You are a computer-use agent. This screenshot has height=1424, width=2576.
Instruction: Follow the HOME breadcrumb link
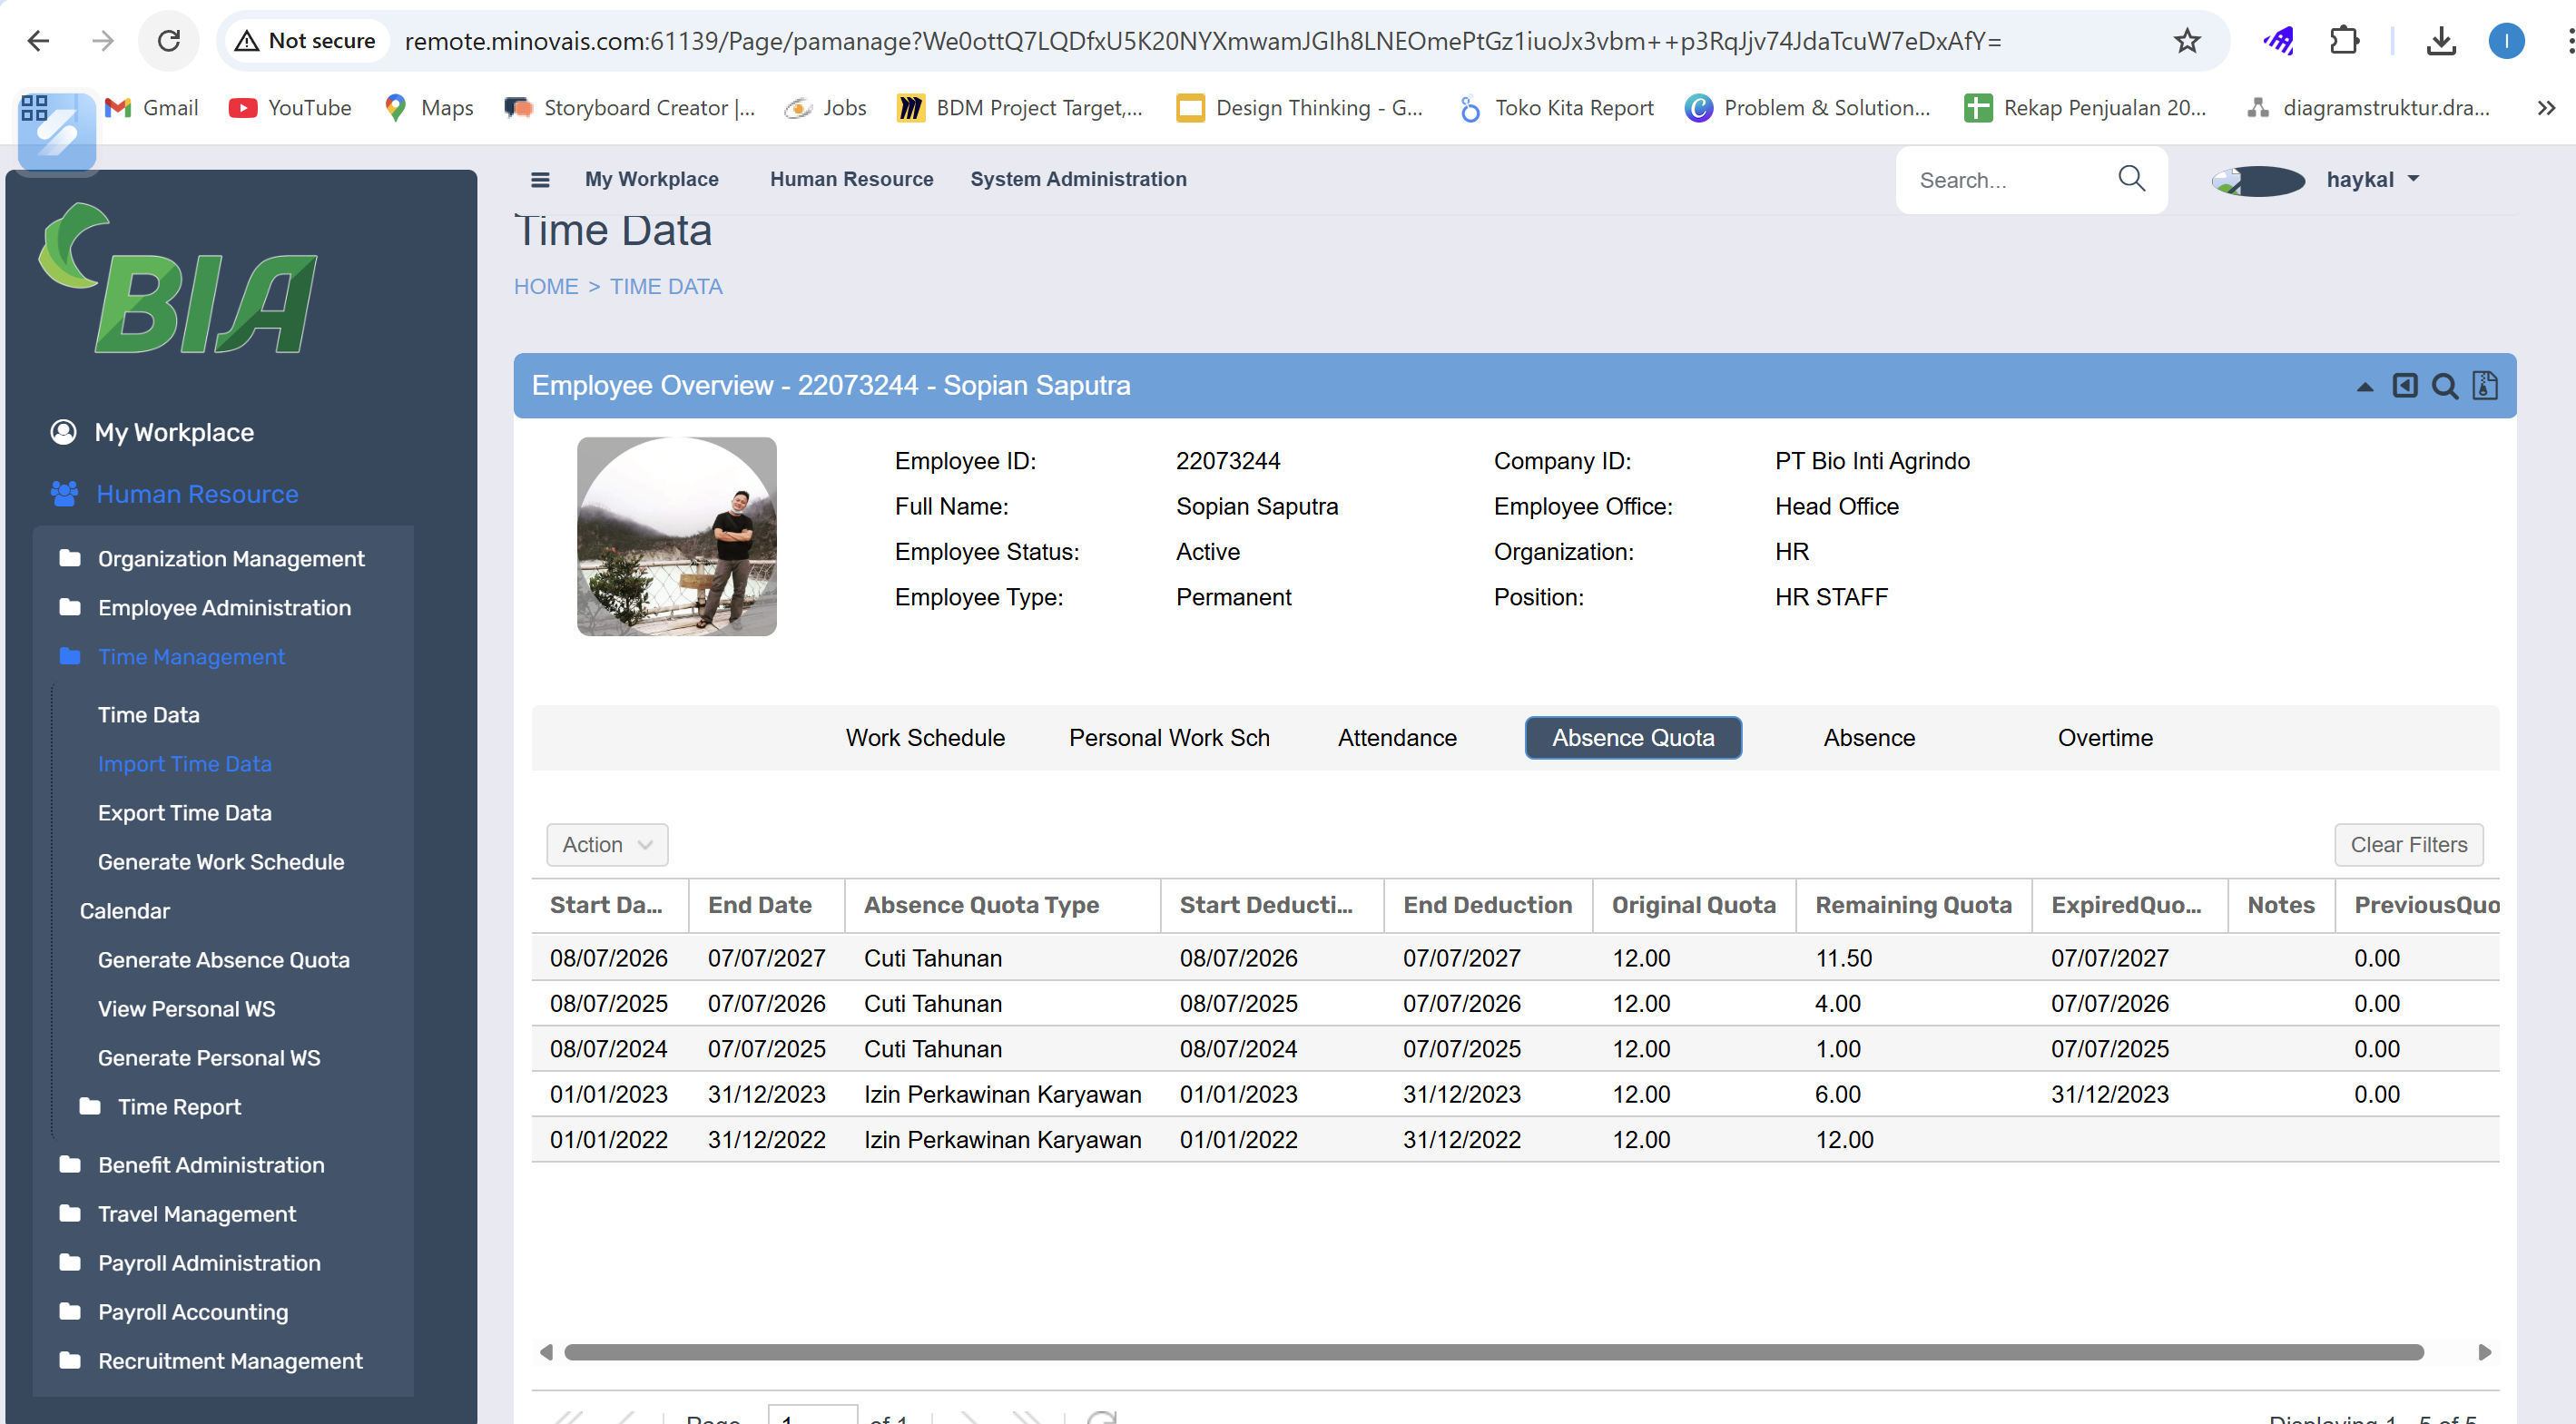click(x=545, y=287)
